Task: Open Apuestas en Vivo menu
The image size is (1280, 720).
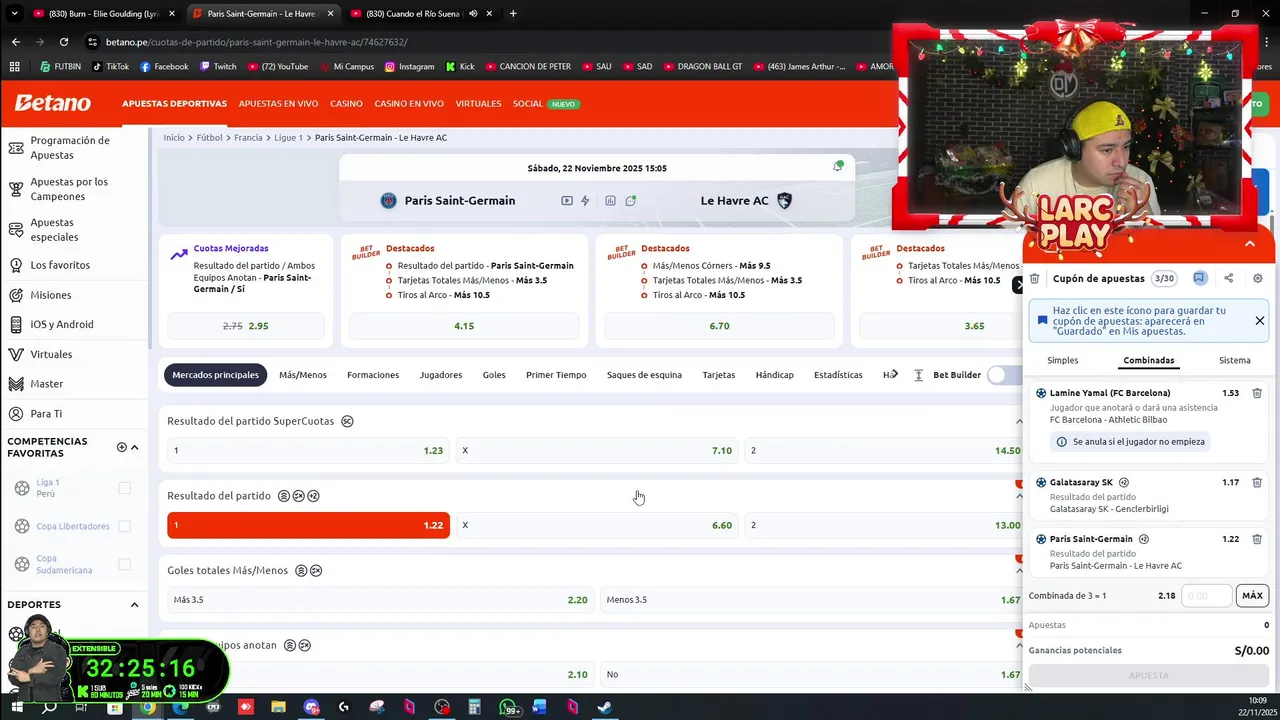Action: (278, 103)
